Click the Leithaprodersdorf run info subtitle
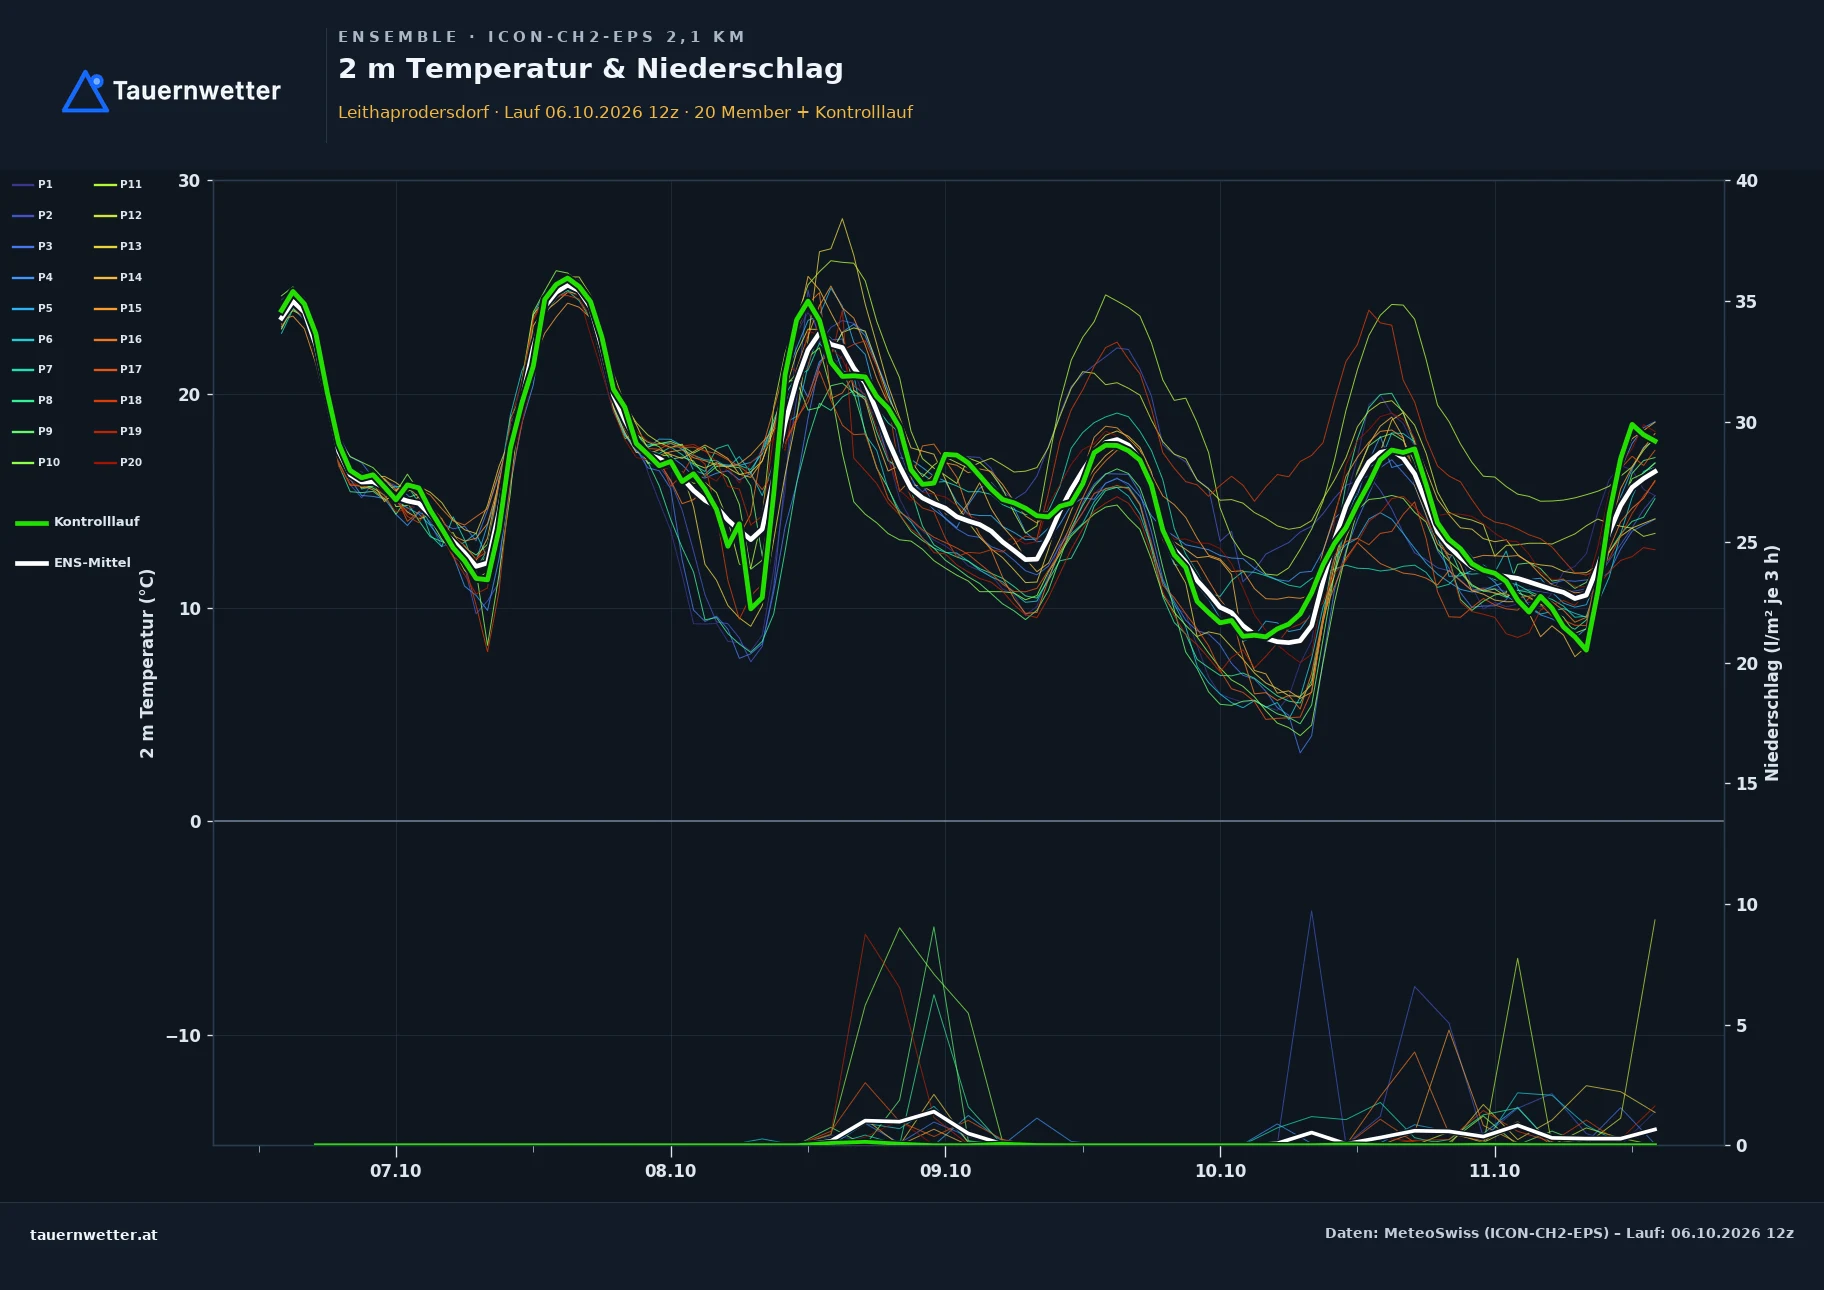The width and height of the screenshot is (1824, 1290). click(625, 112)
